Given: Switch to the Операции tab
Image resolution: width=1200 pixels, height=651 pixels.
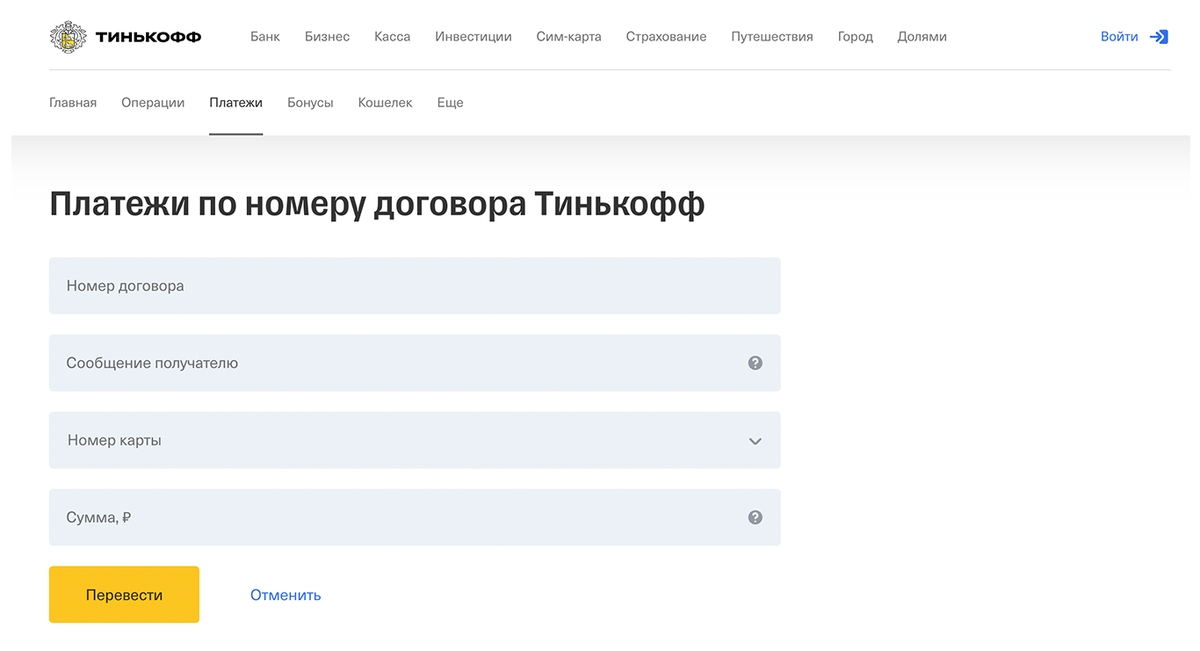Looking at the screenshot, I should click(x=153, y=102).
